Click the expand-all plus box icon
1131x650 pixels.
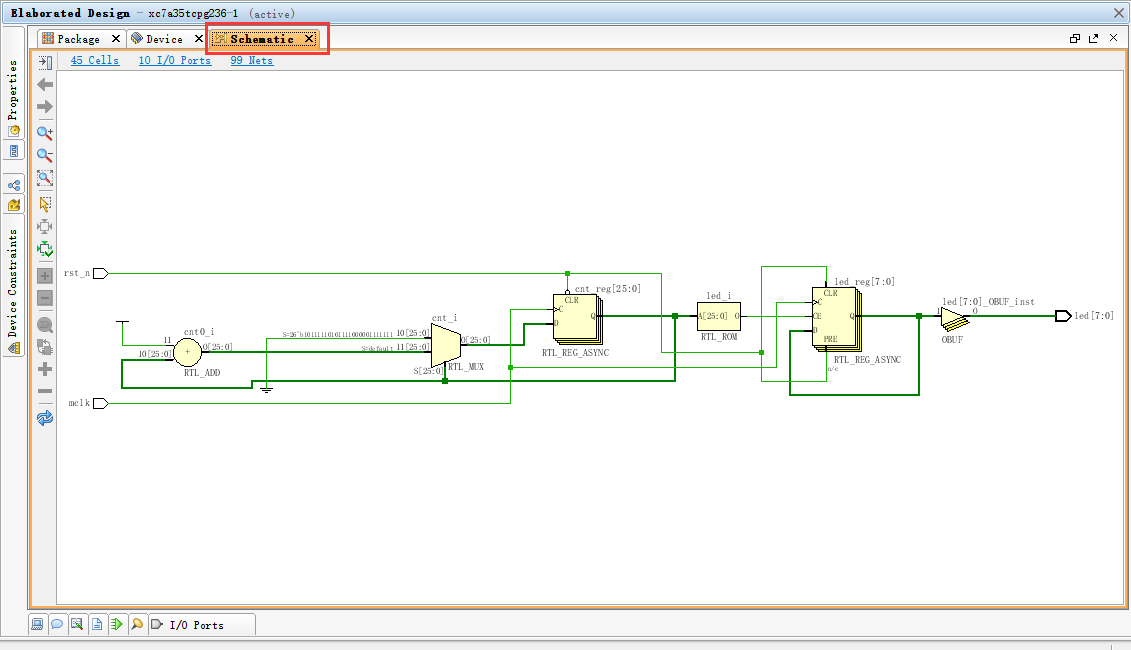coord(45,276)
